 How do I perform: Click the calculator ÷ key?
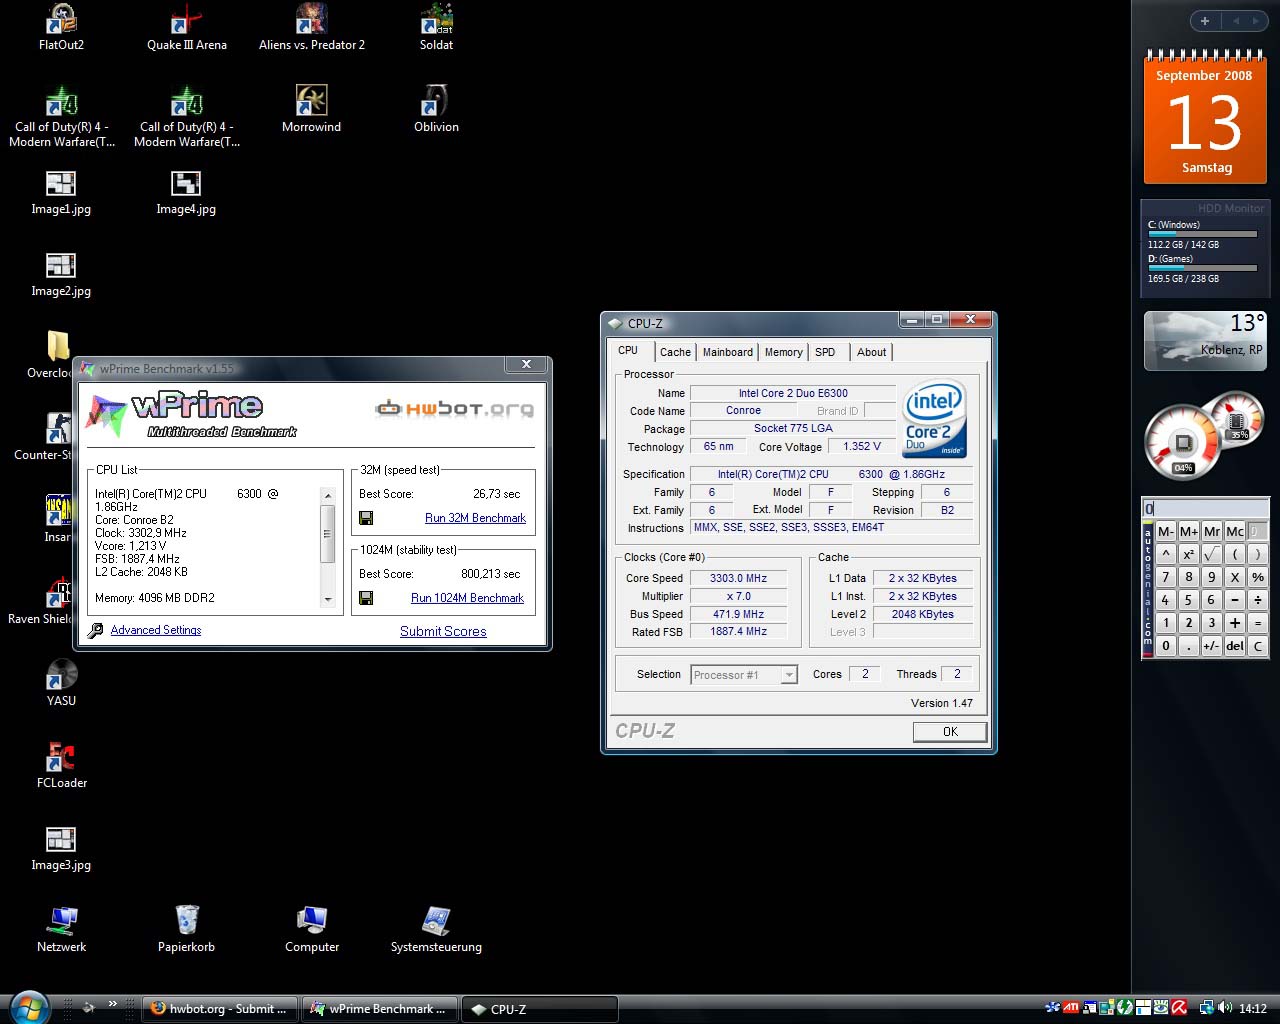pos(1258,600)
